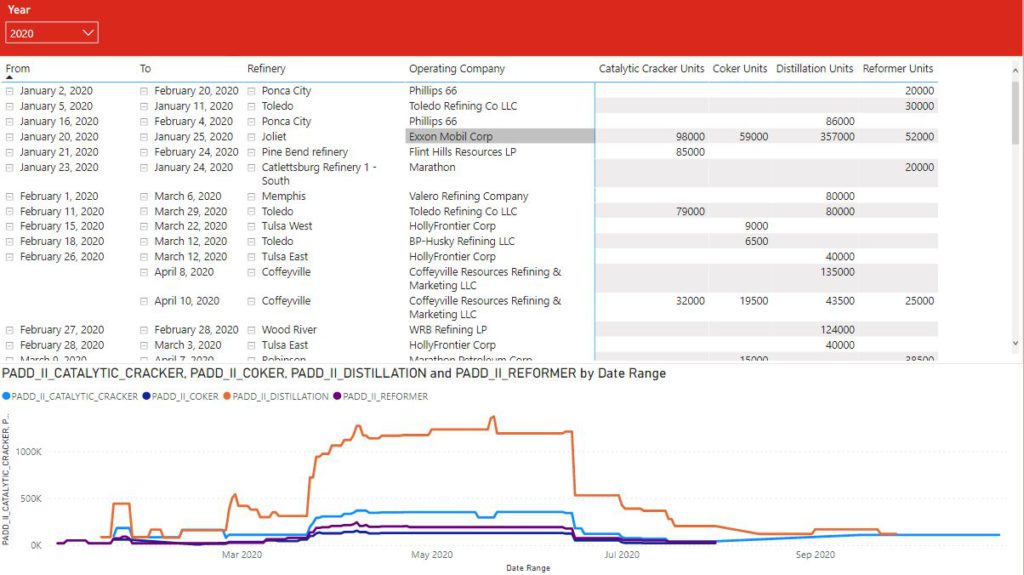Sort by the Refinery column header
The image size is (1024, 575).
click(x=266, y=68)
